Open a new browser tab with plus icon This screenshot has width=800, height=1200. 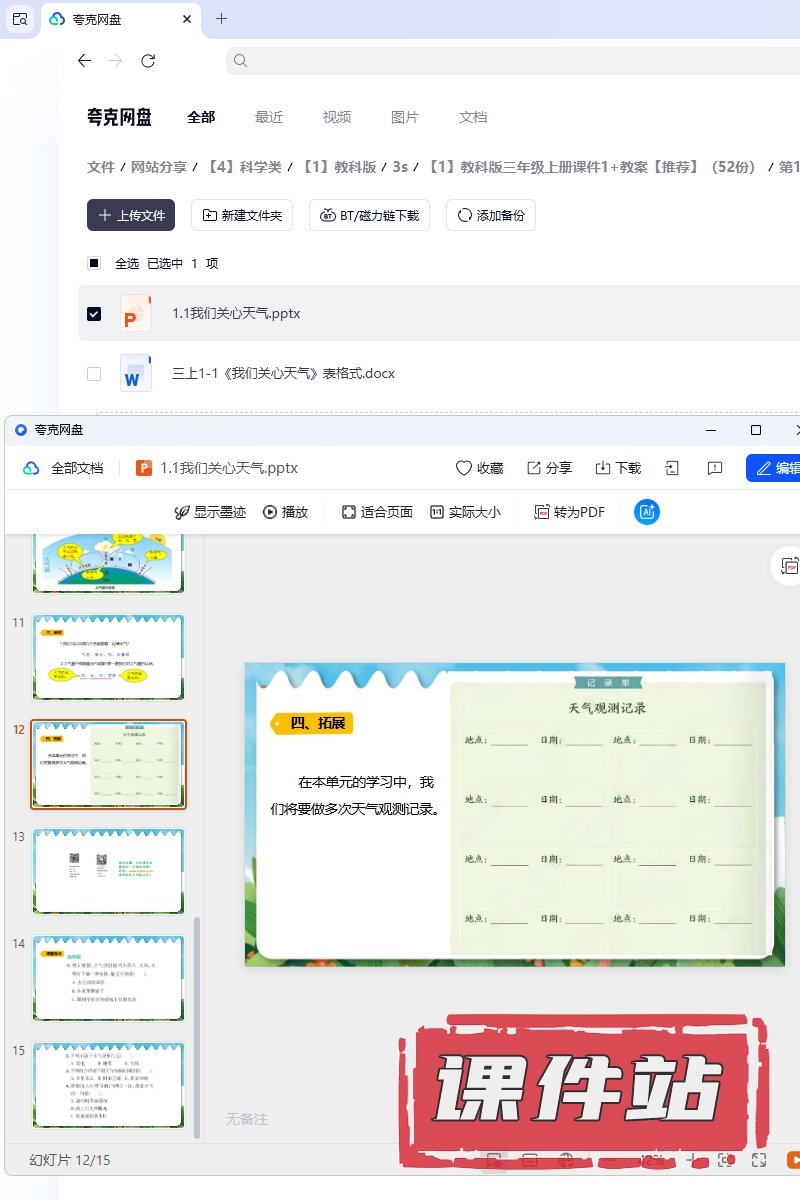point(221,19)
